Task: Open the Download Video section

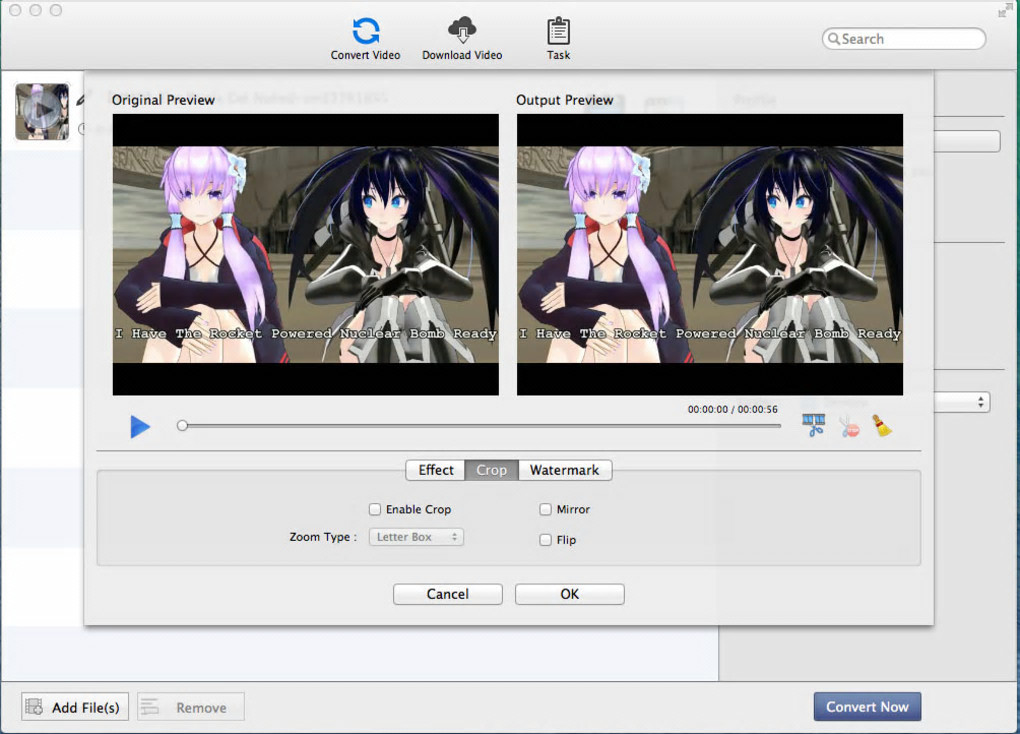Action: click(x=462, y=38)
